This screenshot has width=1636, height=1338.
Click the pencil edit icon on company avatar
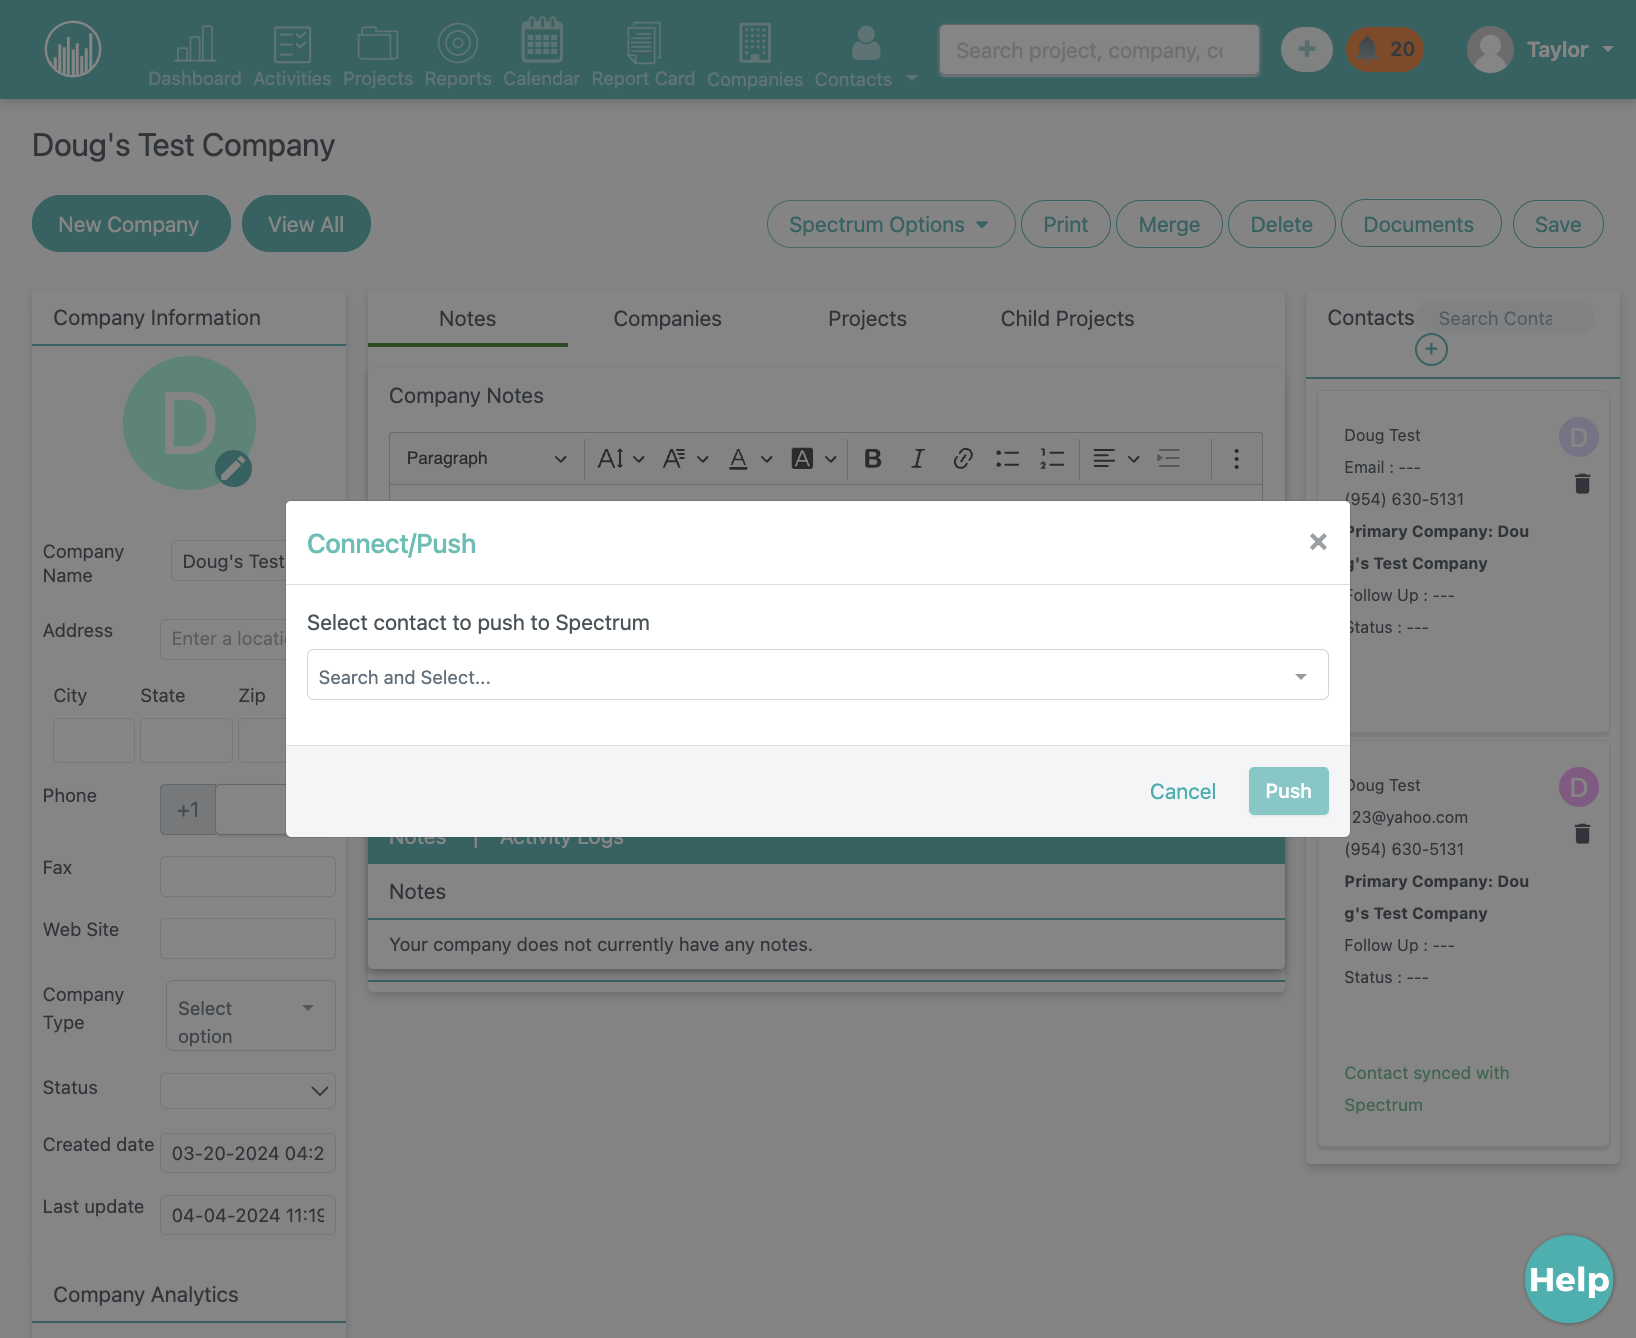point(234,468)
